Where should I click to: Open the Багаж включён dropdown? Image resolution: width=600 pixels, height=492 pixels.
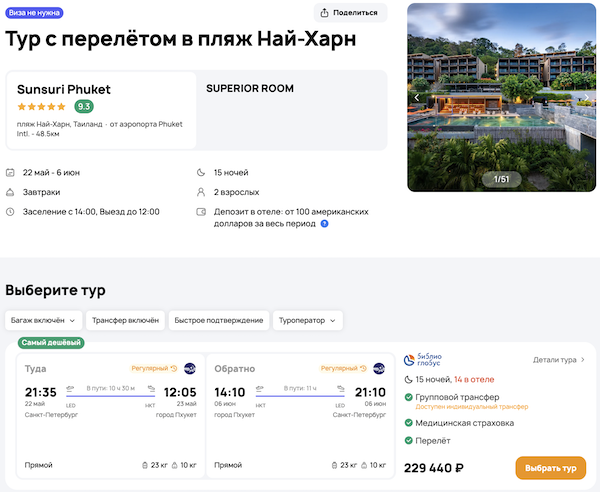42,320
